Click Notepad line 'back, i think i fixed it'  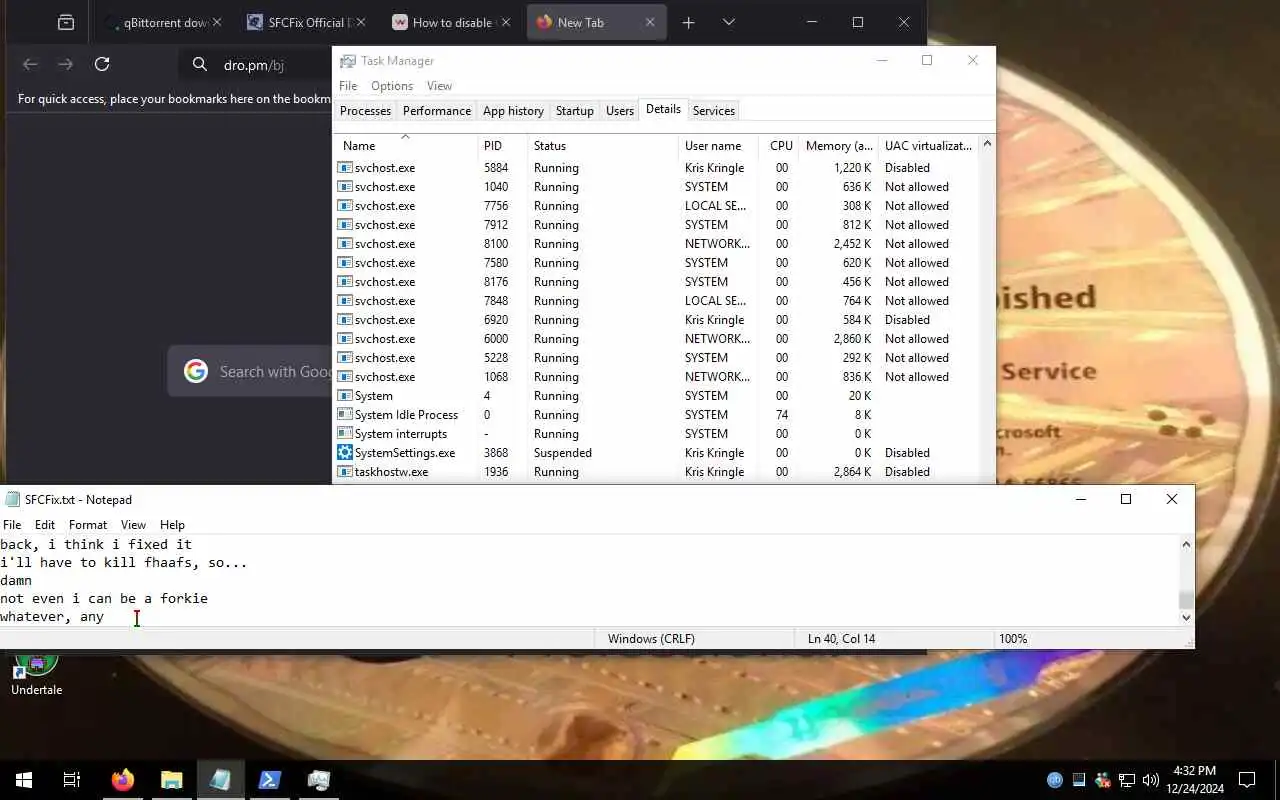pos(96,545)
